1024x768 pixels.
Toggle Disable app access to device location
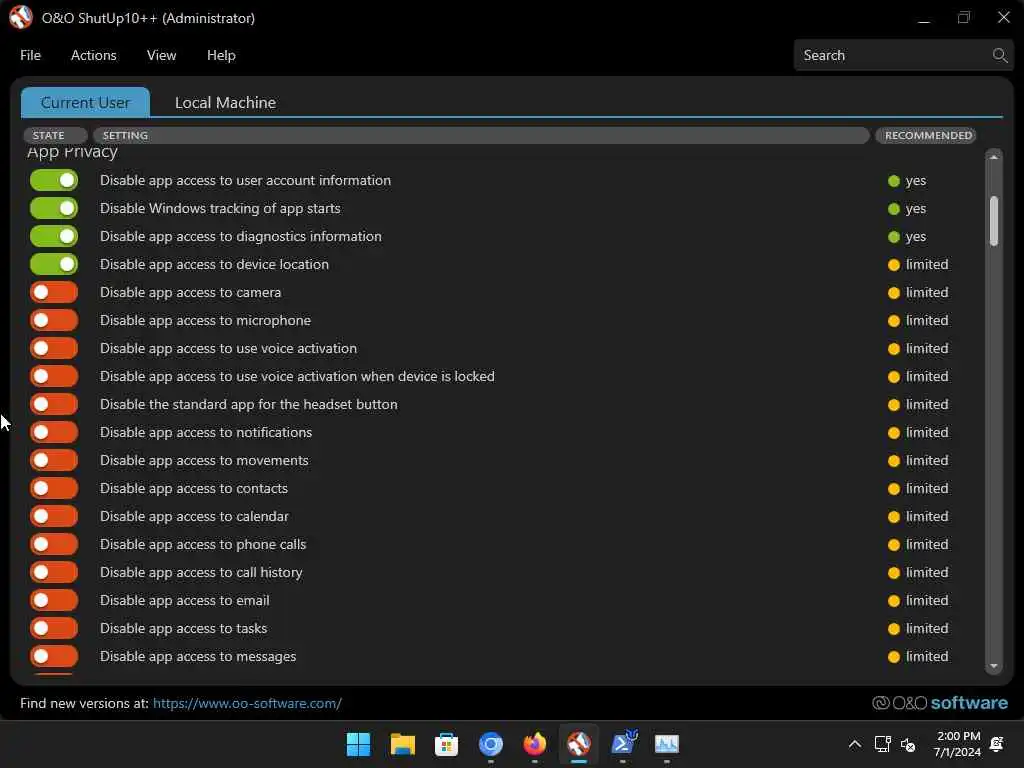coord(54,264)
